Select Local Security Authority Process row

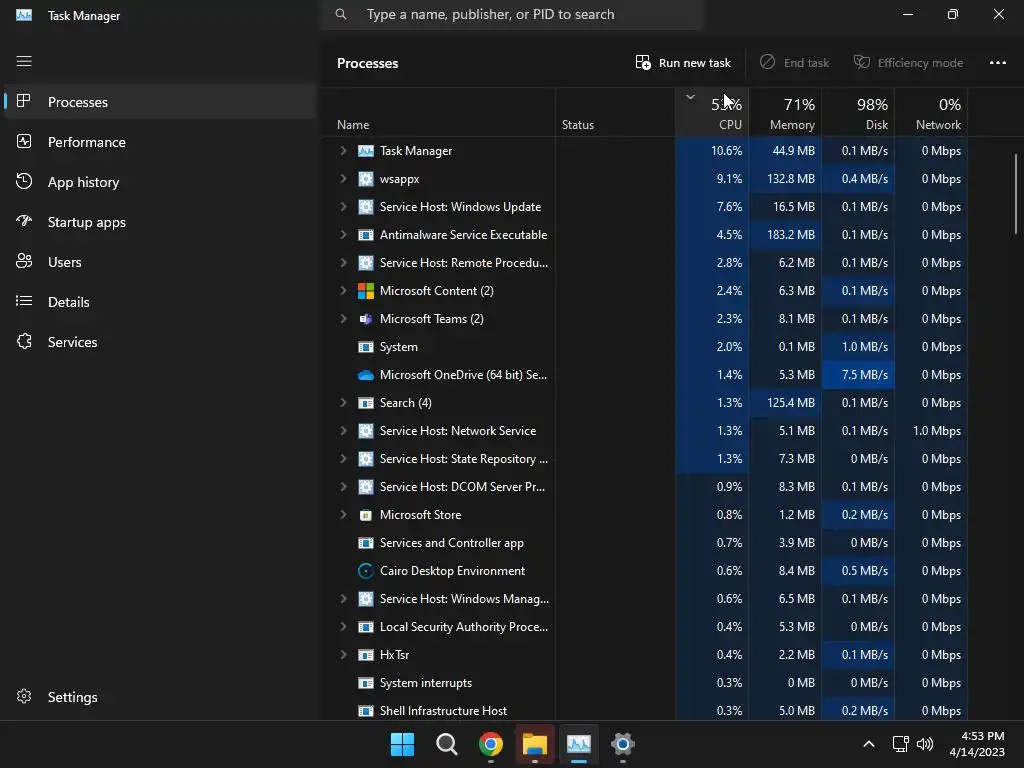[x=645, y=627]
